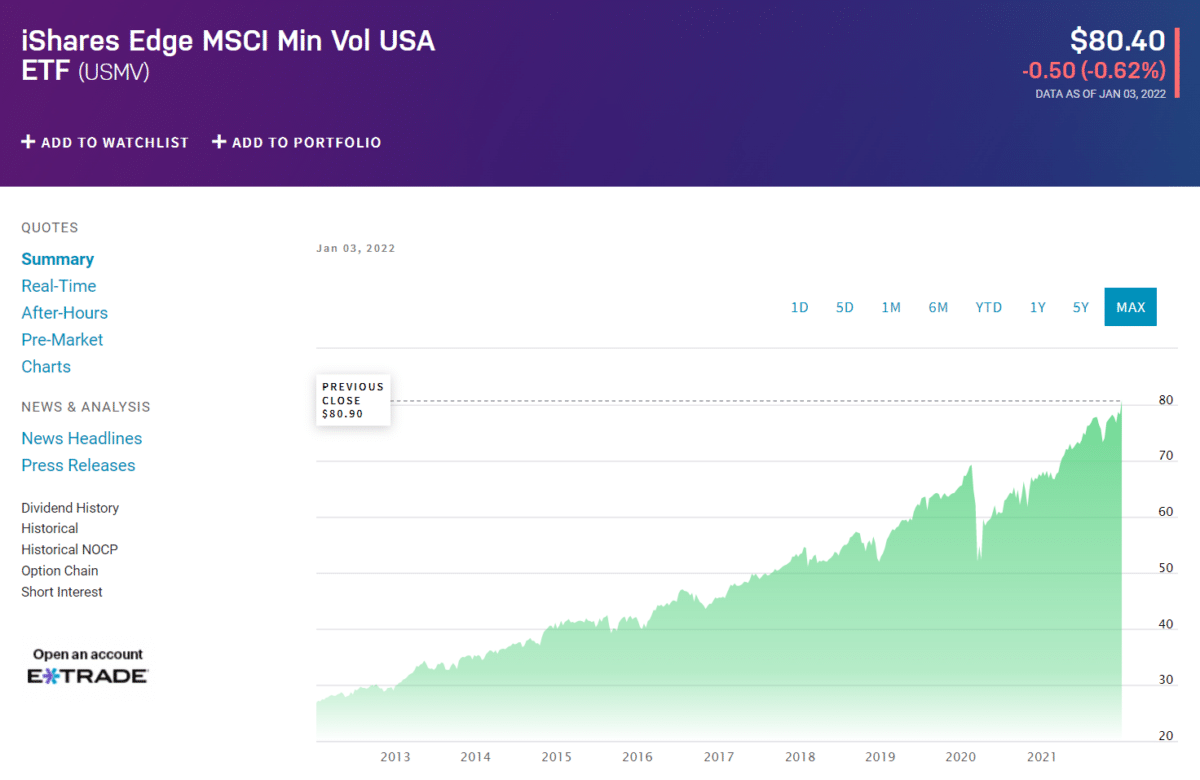Viewport: 1200px width, 780px height.
Task: Open the Historical data link
Action: (50, 528)
